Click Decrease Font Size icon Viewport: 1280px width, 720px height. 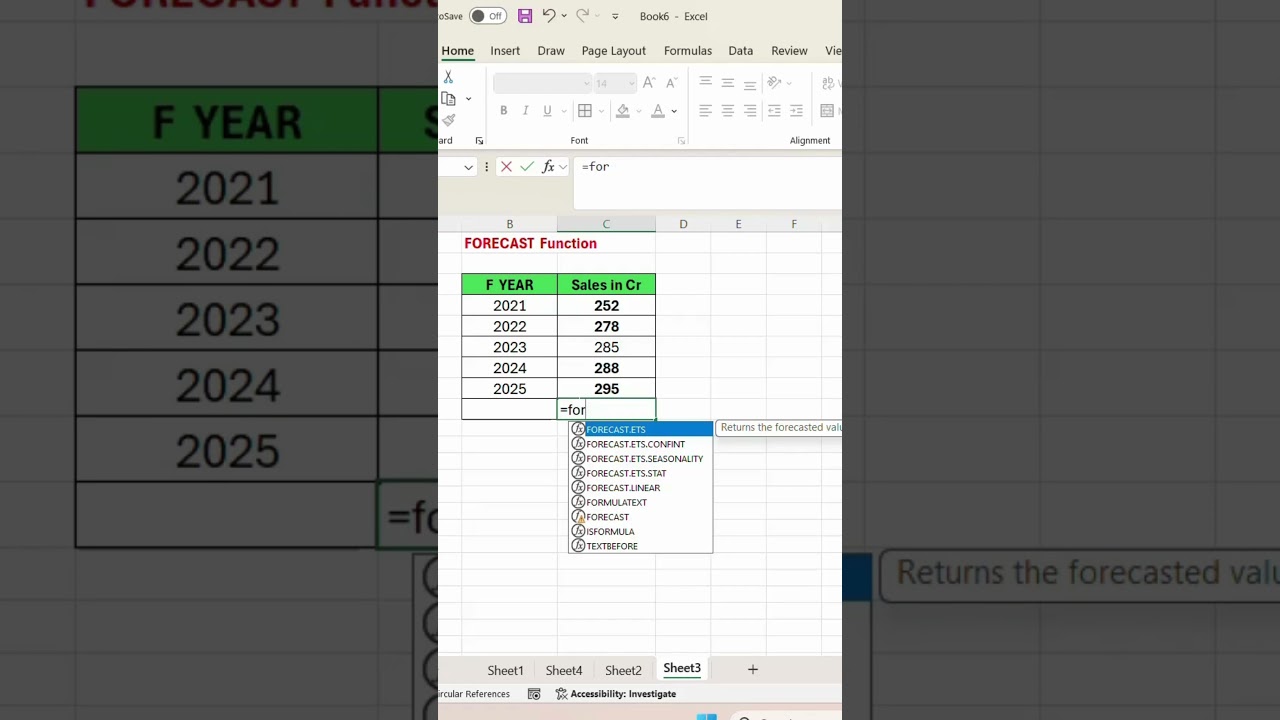click(x=671, y=83)
